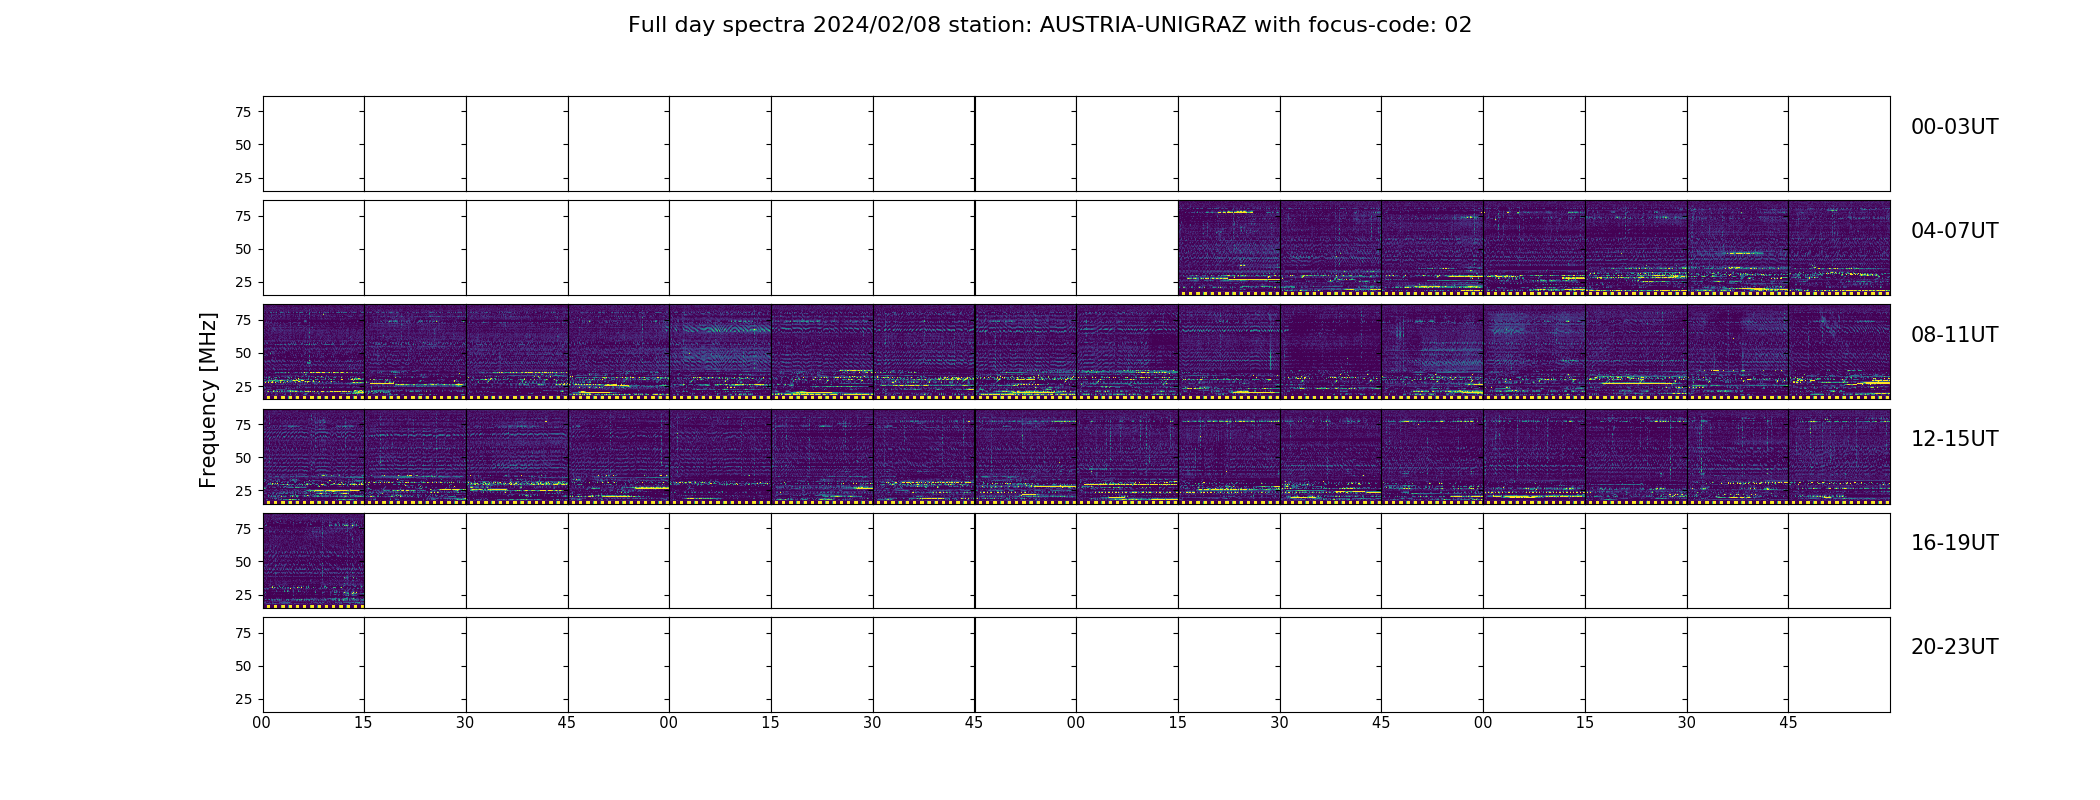Click the plot title text at top
2100x800 pixels.
click(1049, 25)
